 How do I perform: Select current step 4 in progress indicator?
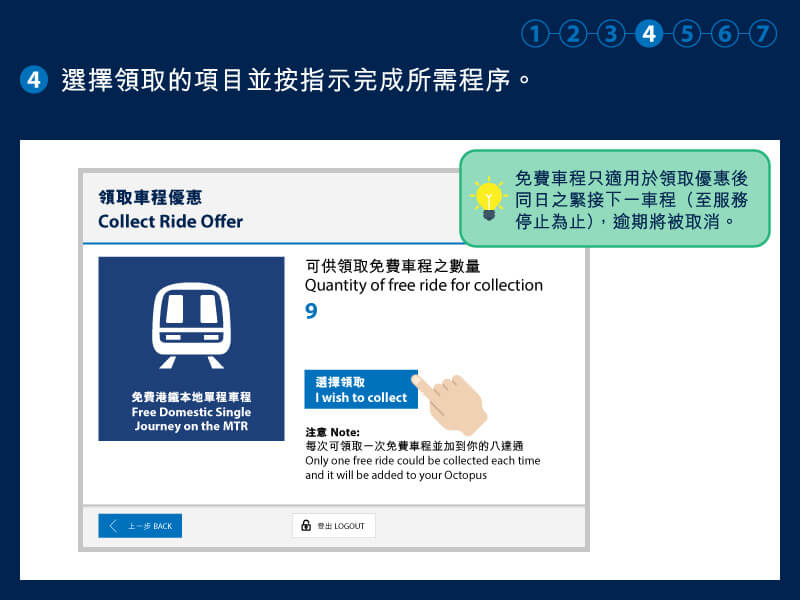(x=649, y=34)
